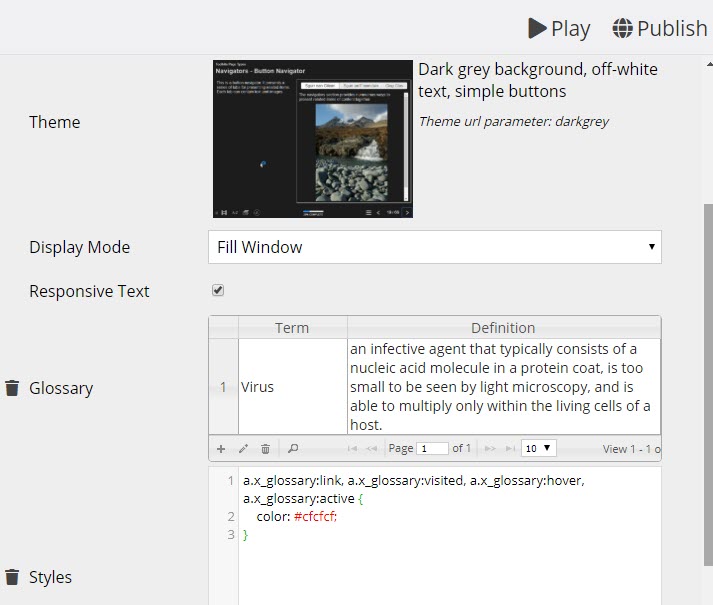Sort by the Definition column header
The image size is (713, 605).
503,328
